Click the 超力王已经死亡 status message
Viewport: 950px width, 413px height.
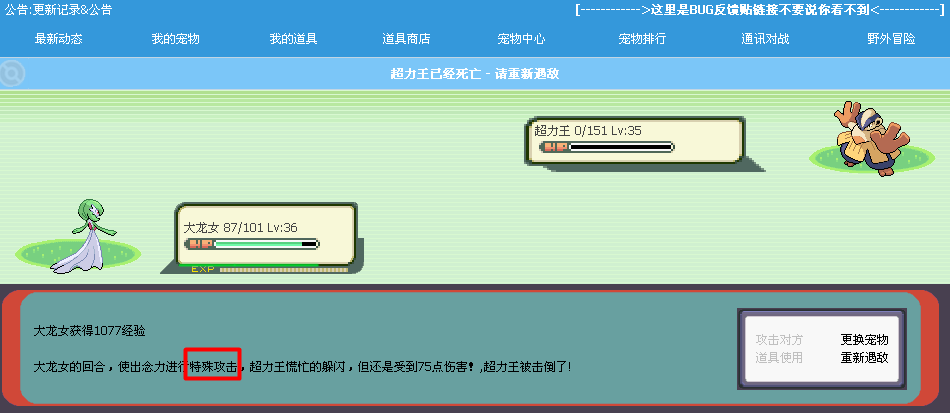tap(474, 74)
